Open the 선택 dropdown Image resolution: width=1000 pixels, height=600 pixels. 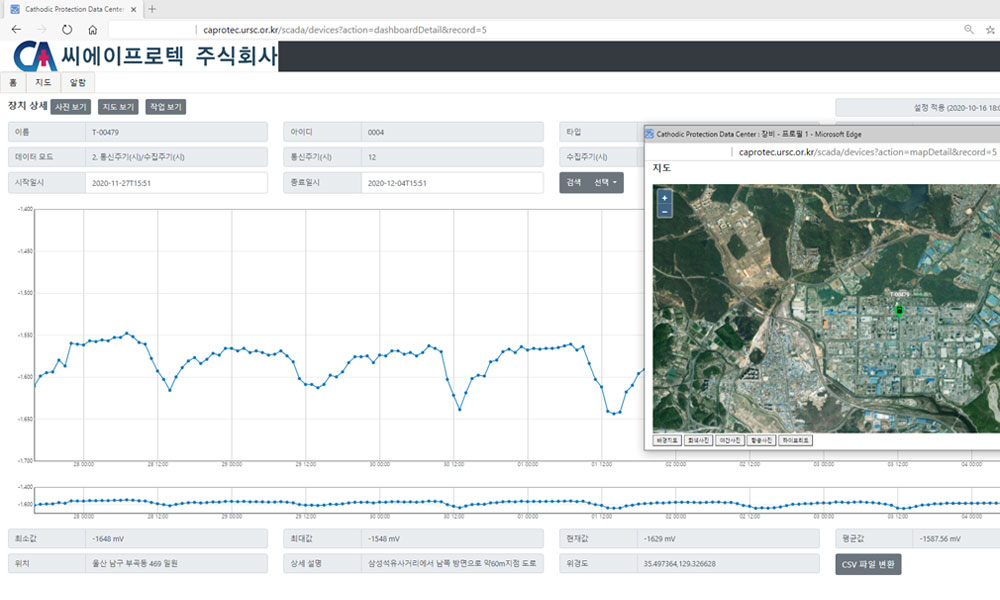click(x=606, y=182)
